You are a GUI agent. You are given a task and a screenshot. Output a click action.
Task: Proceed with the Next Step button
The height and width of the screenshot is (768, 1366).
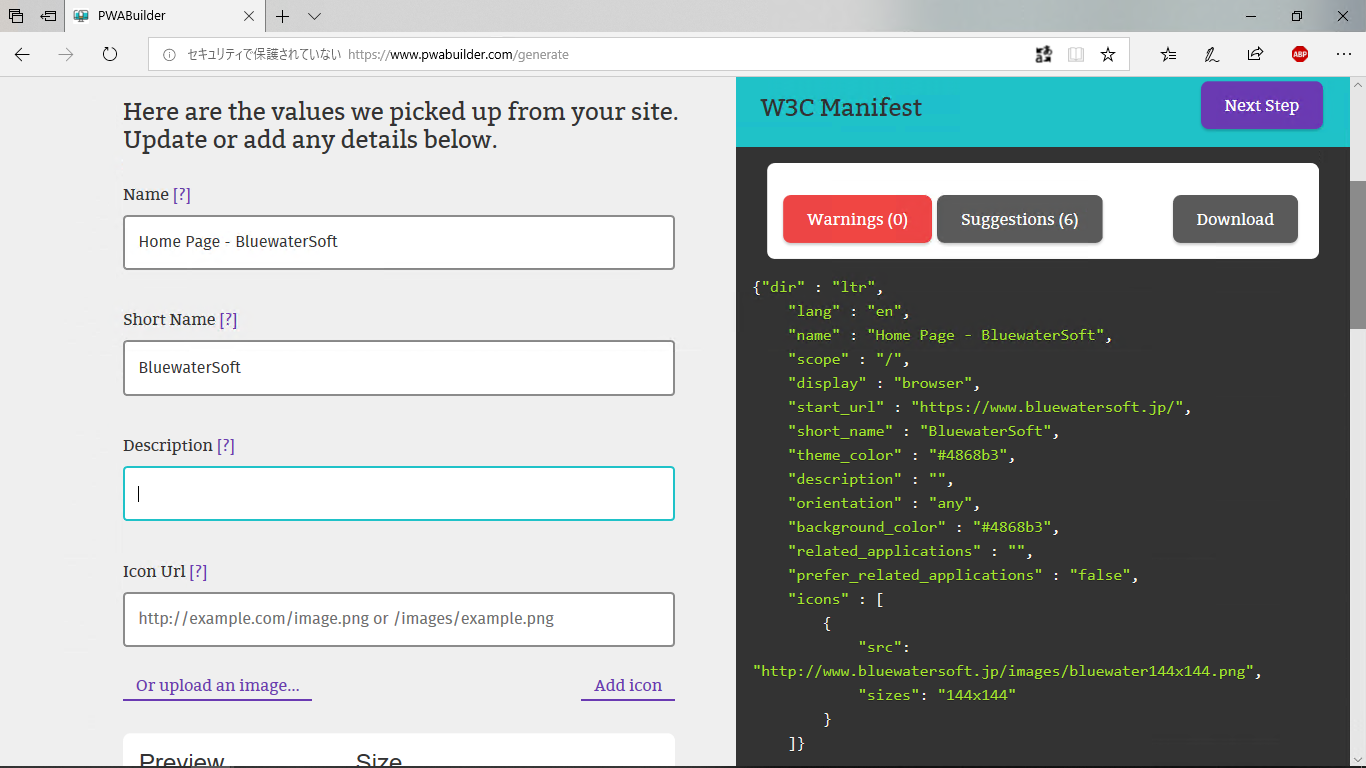click(1262, 106)
